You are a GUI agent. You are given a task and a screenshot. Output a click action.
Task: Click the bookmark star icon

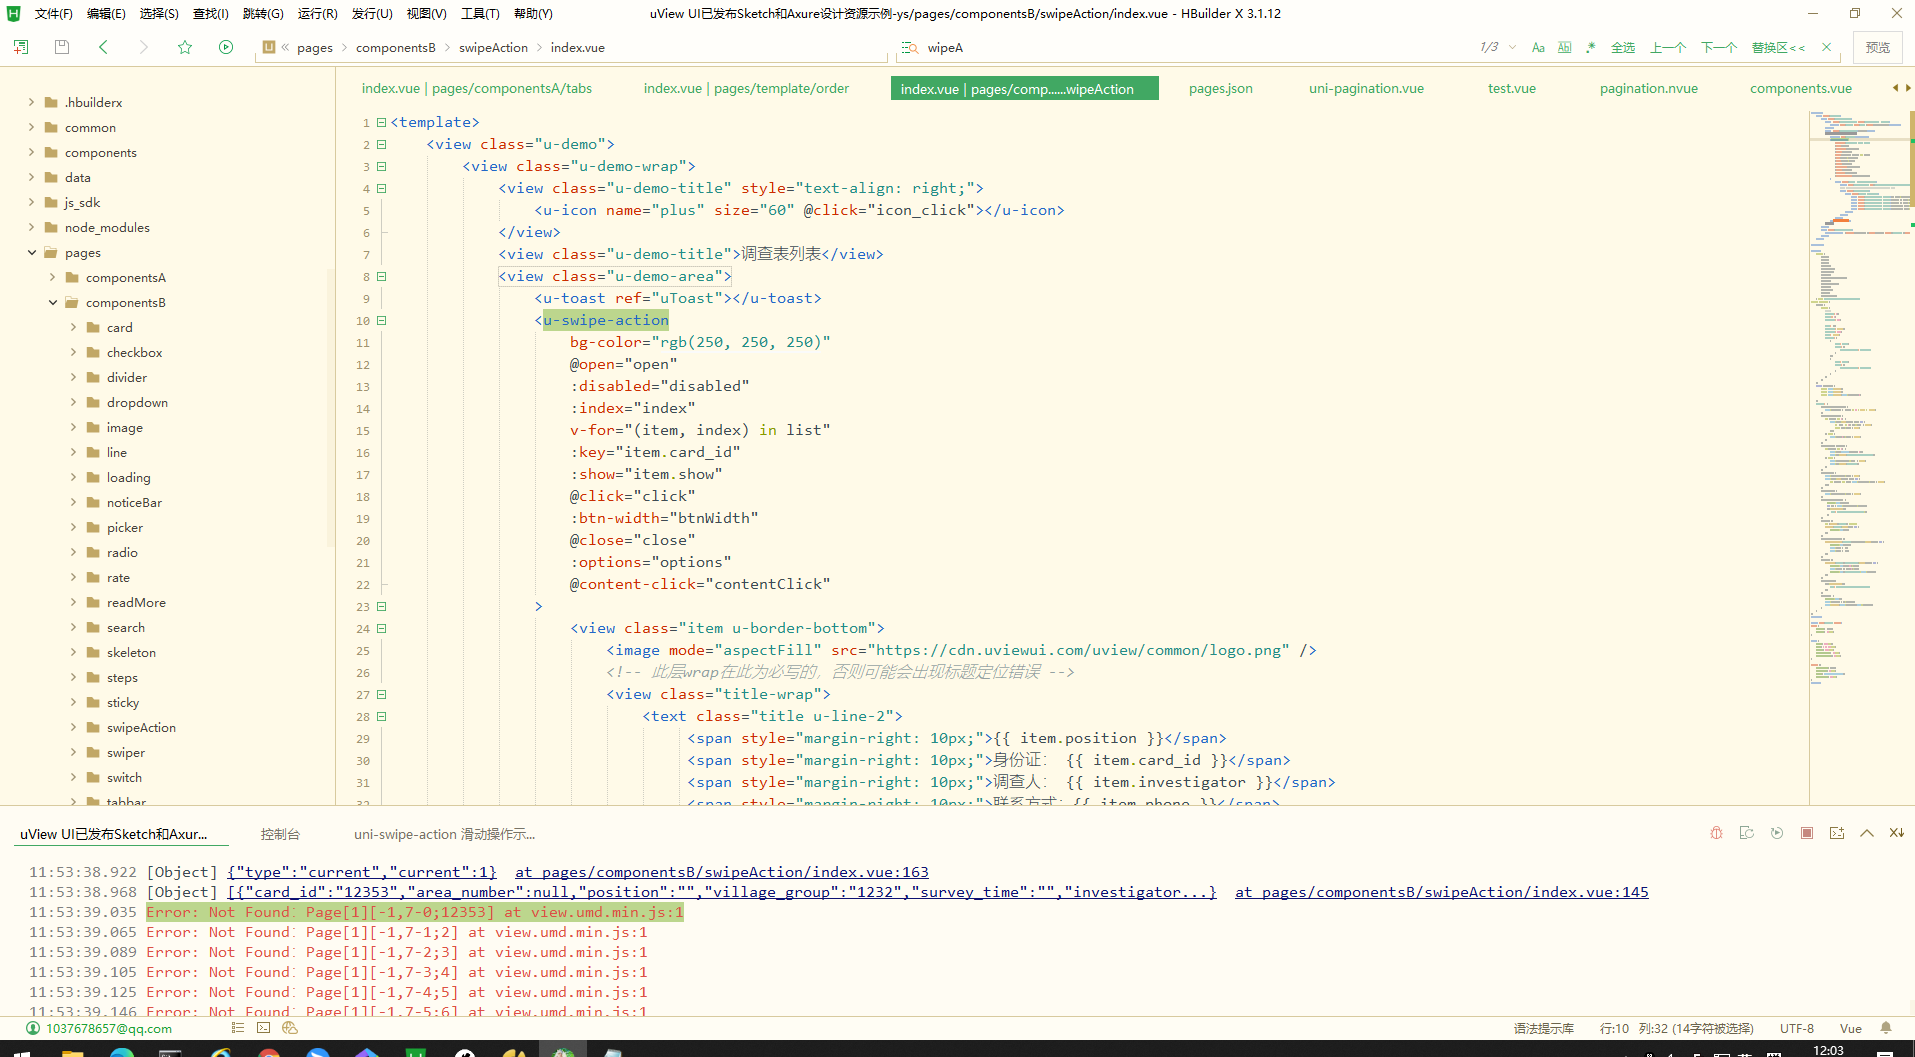pos(185,47)
